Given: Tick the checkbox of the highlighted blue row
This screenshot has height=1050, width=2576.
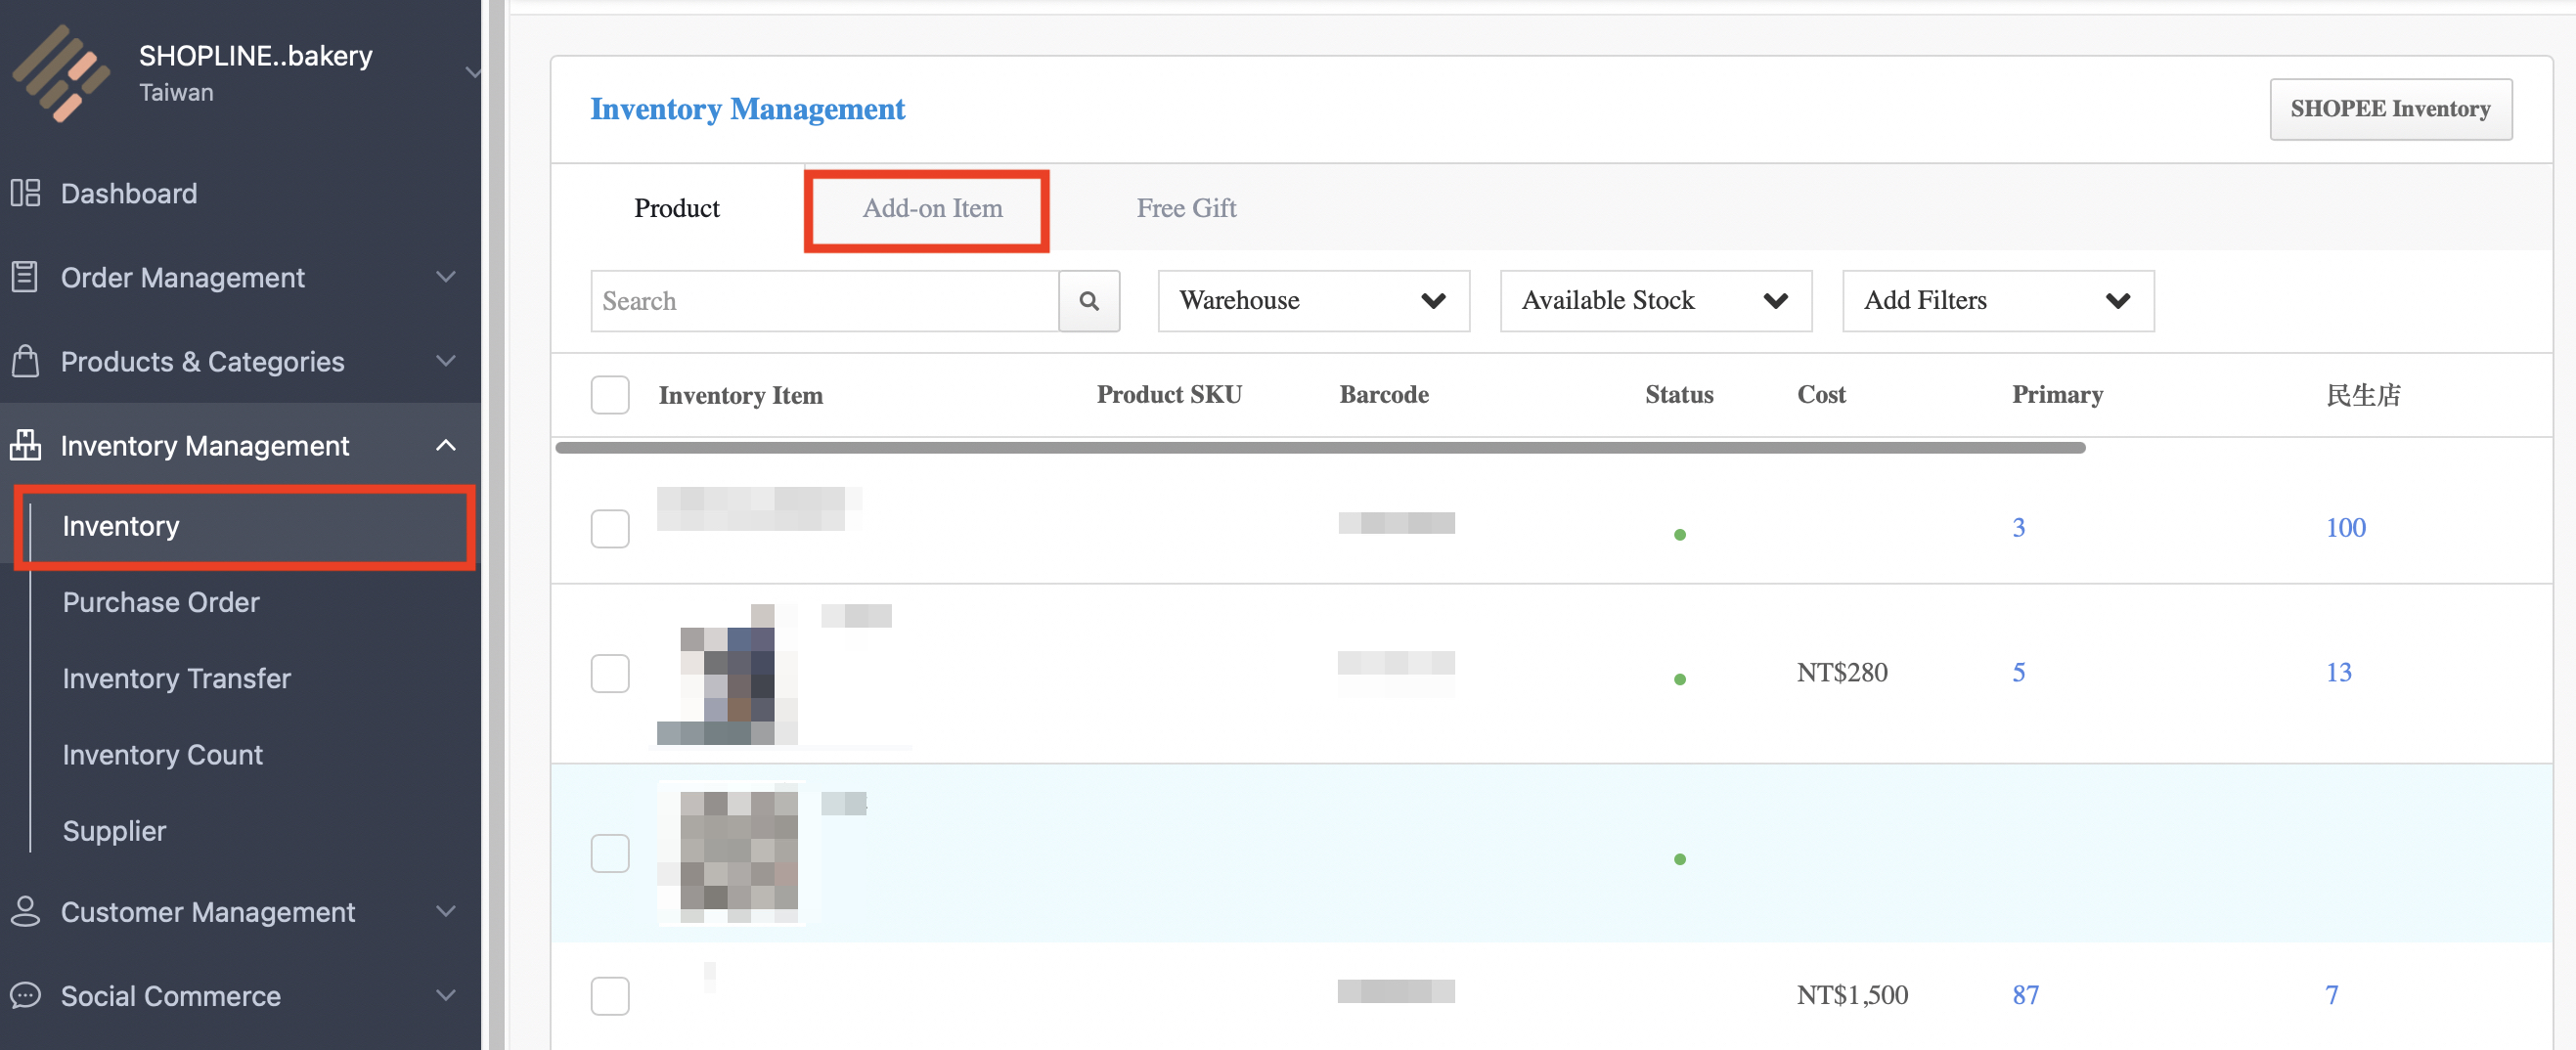Looking at the screenshot, I should (x=610, y=853).
